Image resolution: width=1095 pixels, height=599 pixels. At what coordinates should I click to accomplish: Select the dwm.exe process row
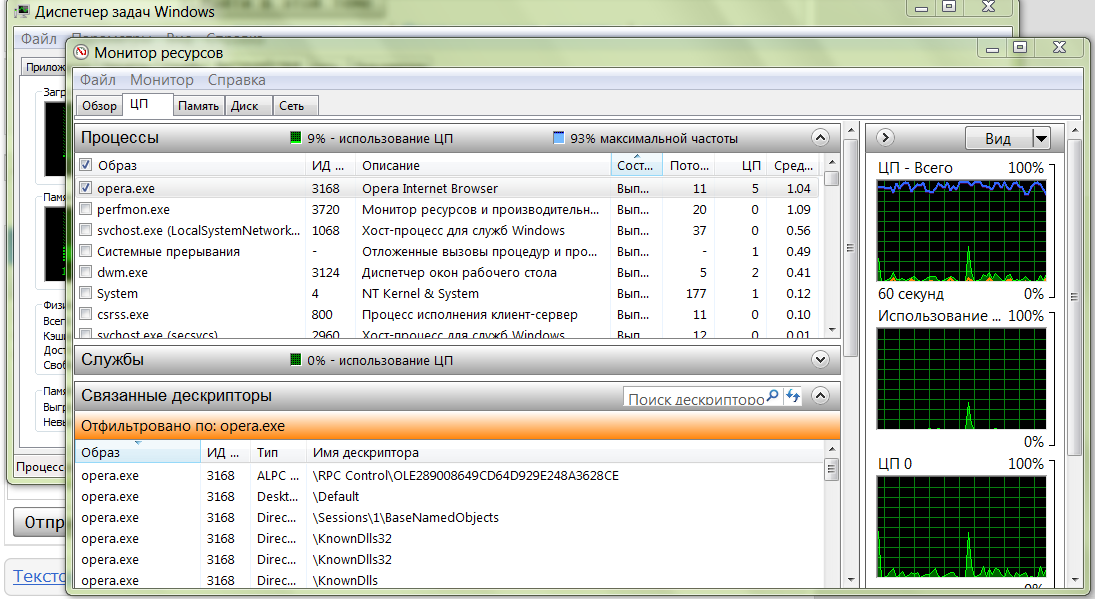[449, 272]
